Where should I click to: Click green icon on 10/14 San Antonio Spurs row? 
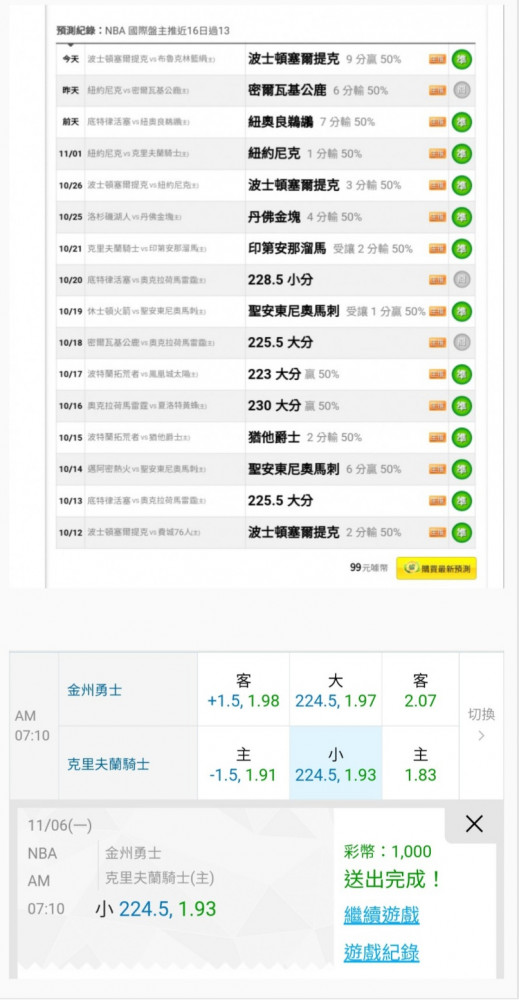tap(462, 469)
